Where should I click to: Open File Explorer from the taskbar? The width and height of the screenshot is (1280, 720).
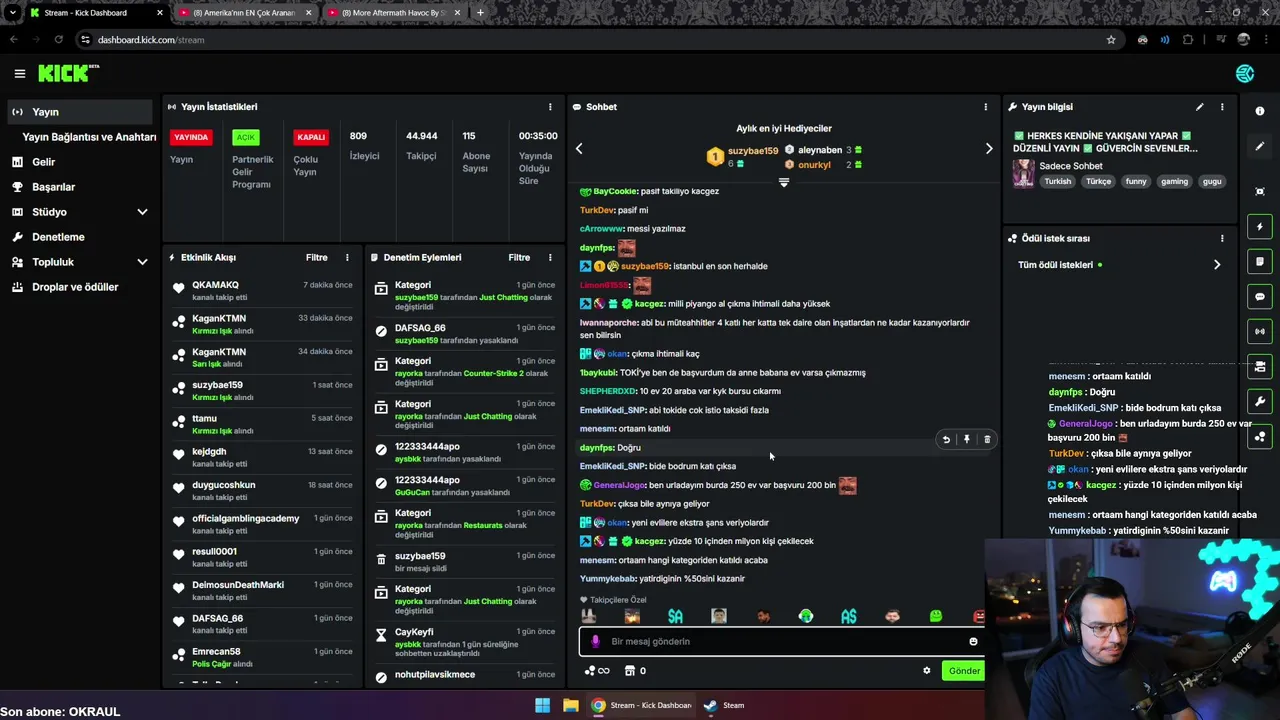point(570,705)
